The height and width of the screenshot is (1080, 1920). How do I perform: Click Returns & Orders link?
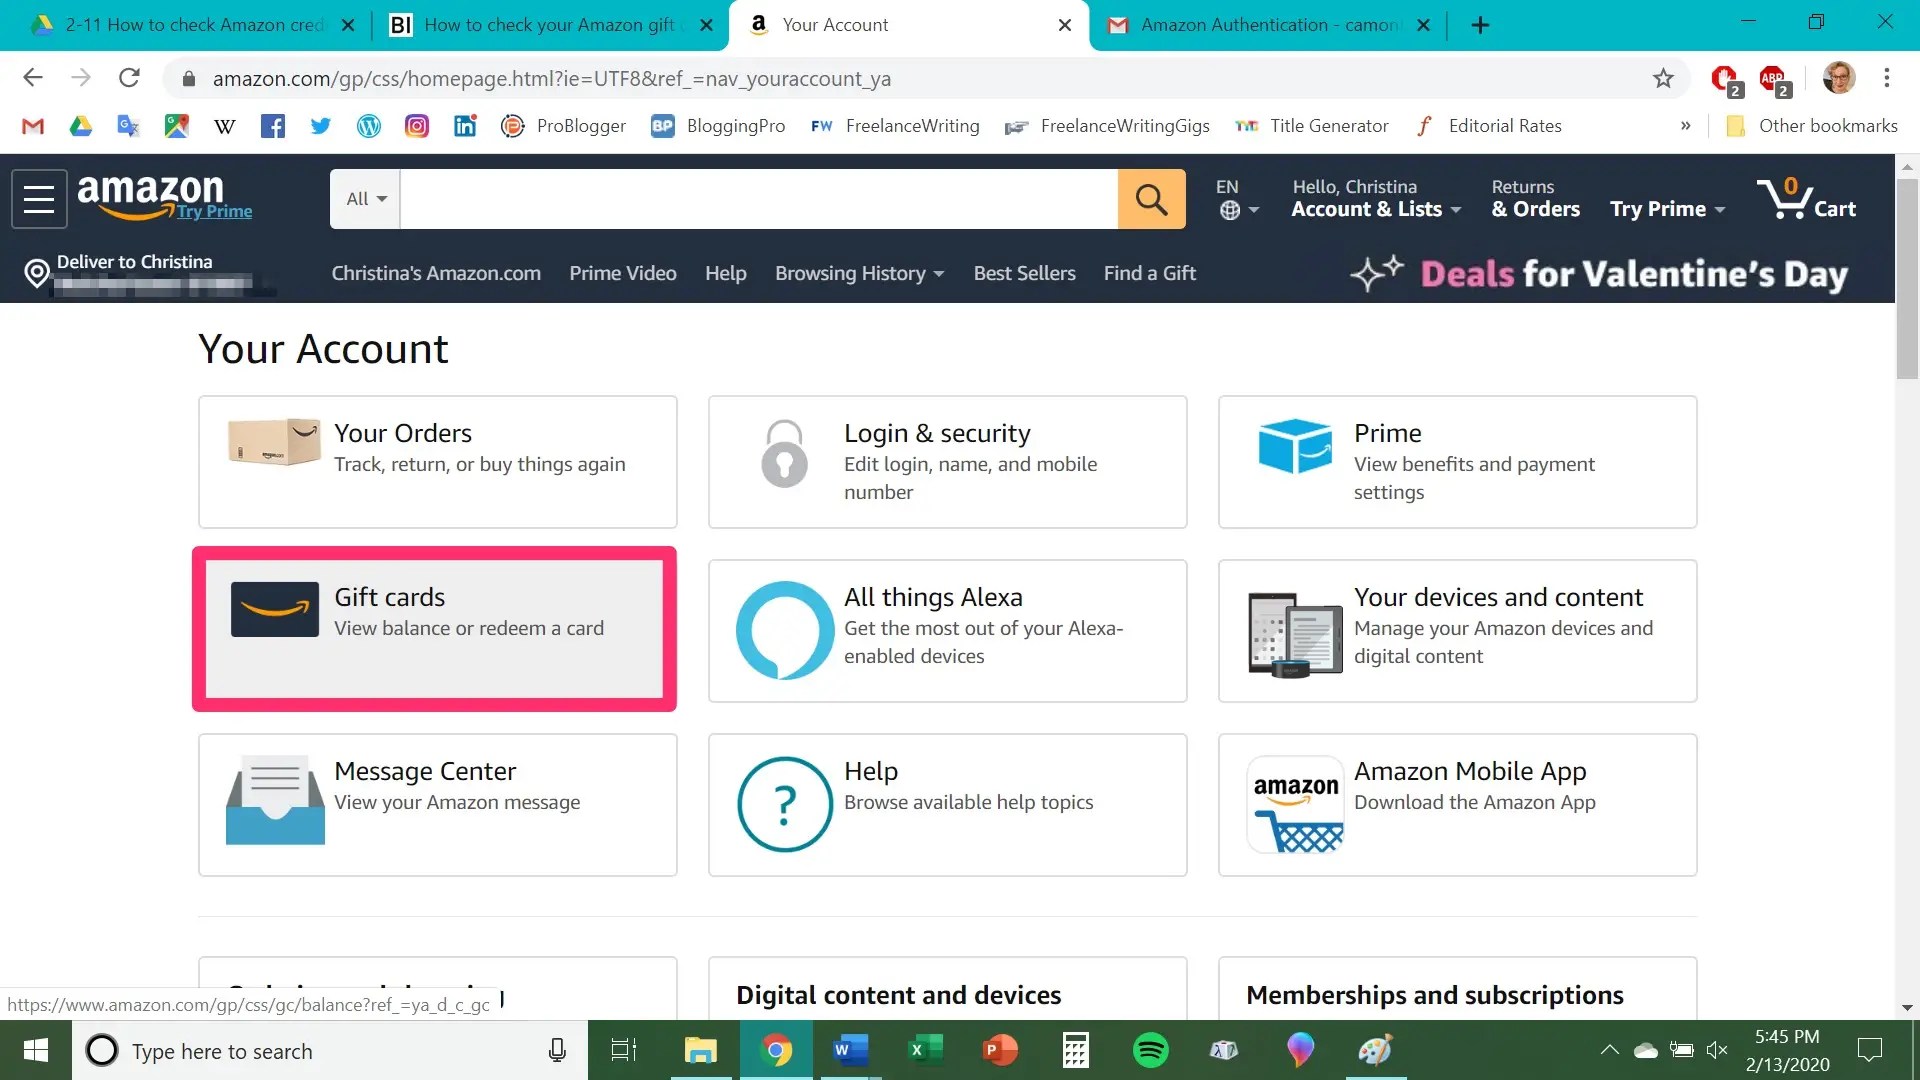(1535, 199)
